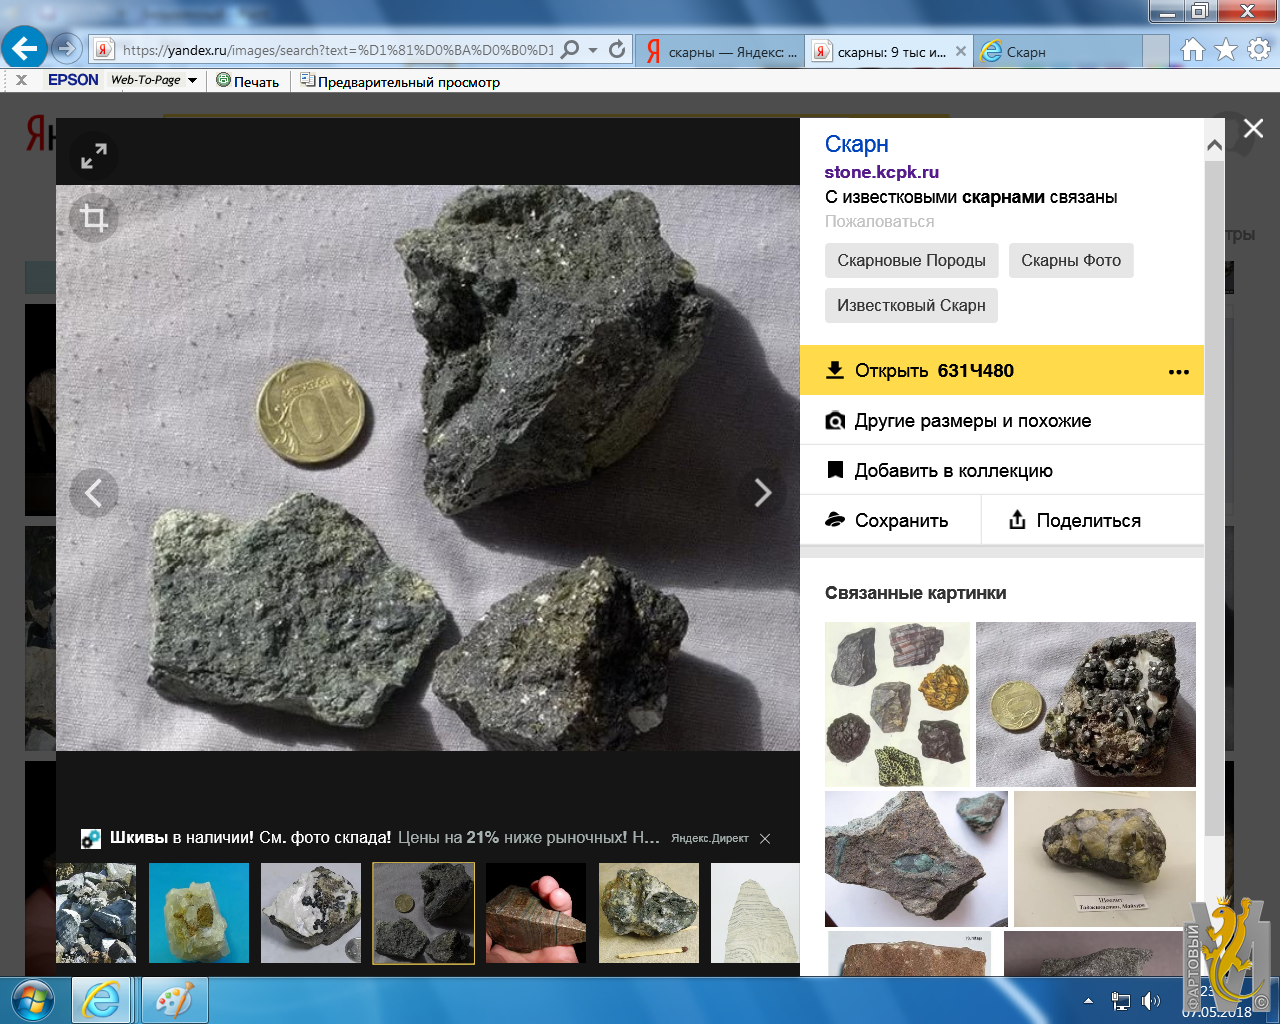This screenshot has width=1280, height=1024.
Task: Close the Yandex image viewer overlay
Action: click(x=1253, y=128)
